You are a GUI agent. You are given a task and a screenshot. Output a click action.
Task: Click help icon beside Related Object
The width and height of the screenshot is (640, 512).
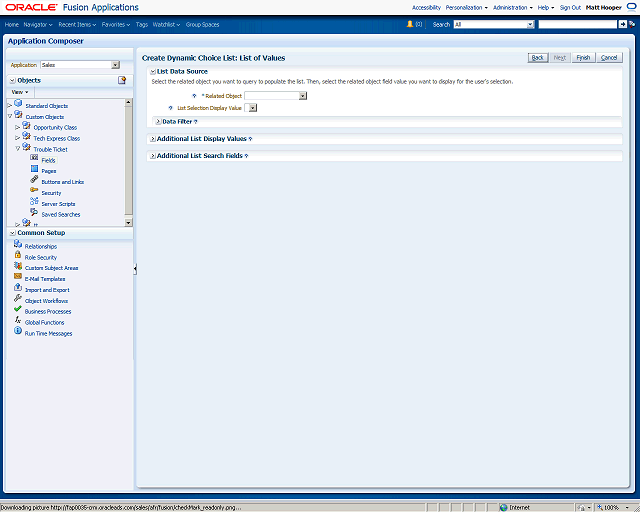coord(194,96)
